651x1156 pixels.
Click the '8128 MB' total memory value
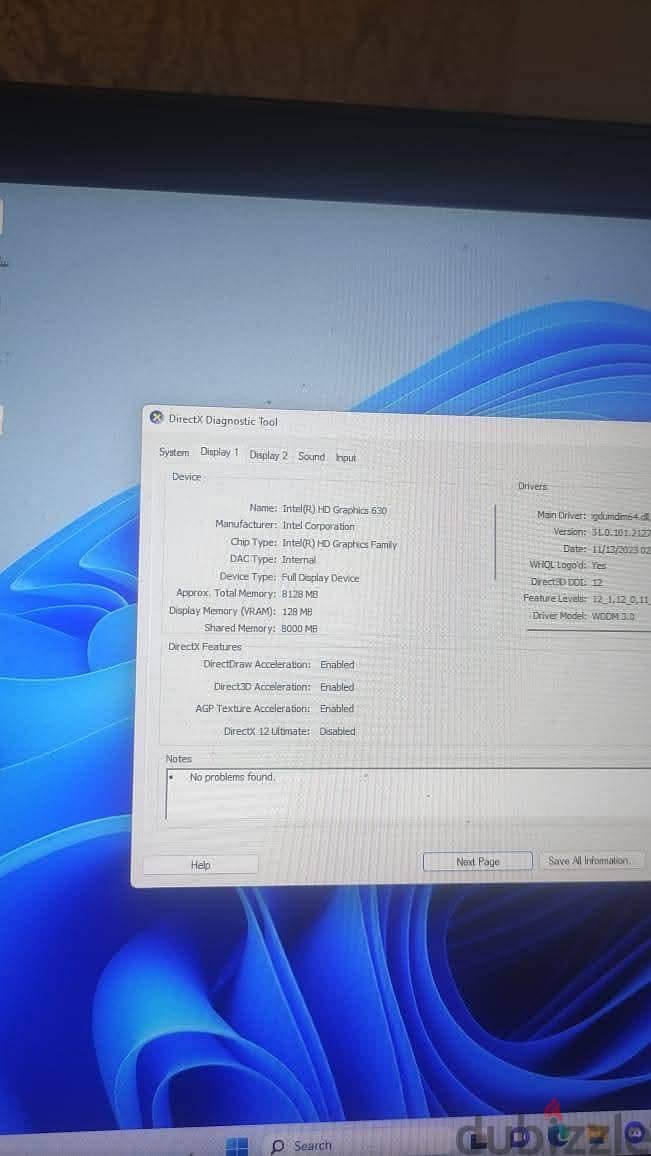click(300, 594)
